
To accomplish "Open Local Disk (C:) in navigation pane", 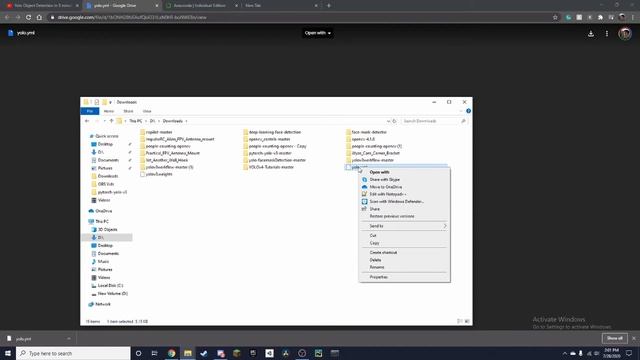I will (110, 286).
